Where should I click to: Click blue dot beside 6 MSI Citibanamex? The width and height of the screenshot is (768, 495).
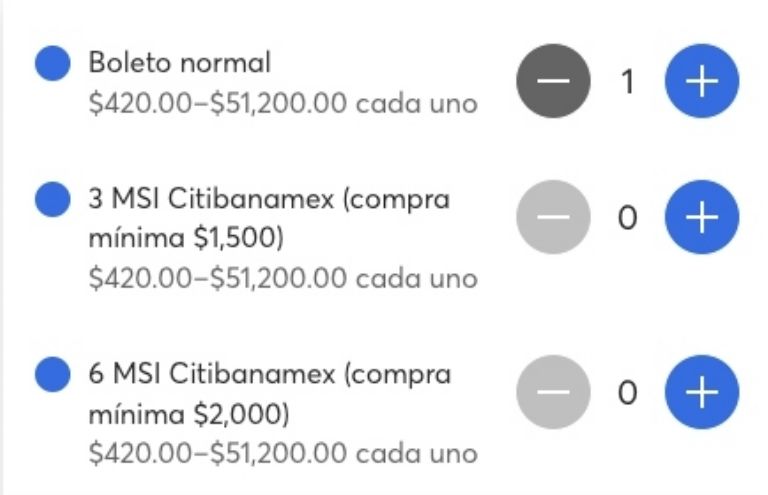point(52,375)
